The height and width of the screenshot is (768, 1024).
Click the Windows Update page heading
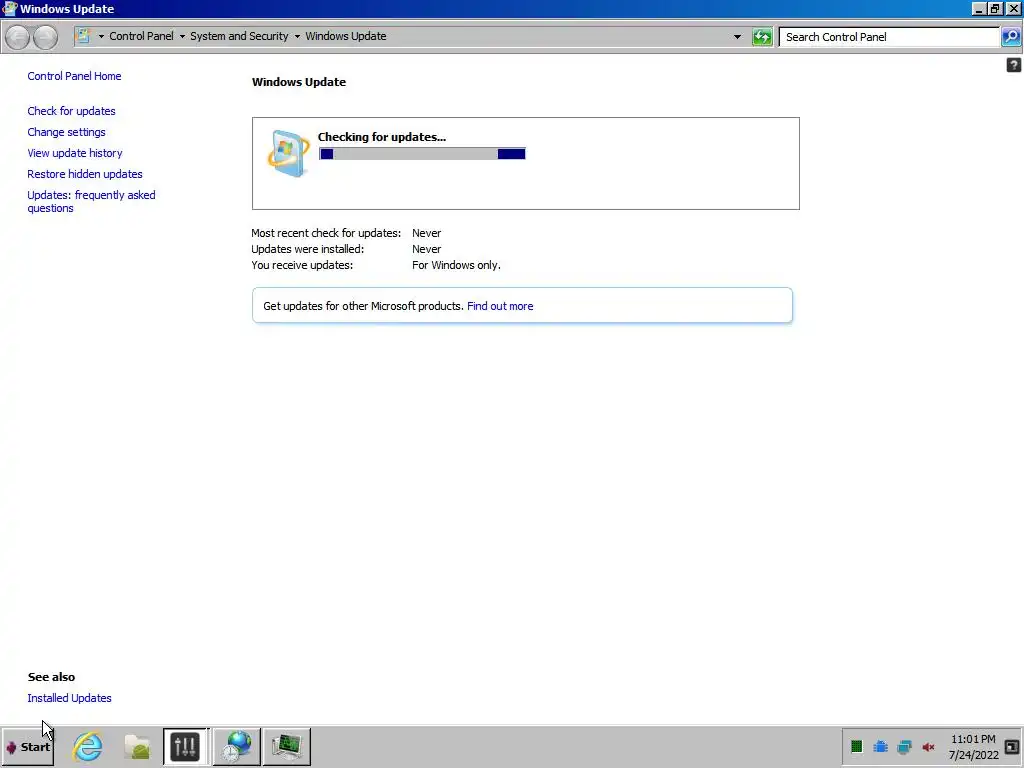pos(299,82)
